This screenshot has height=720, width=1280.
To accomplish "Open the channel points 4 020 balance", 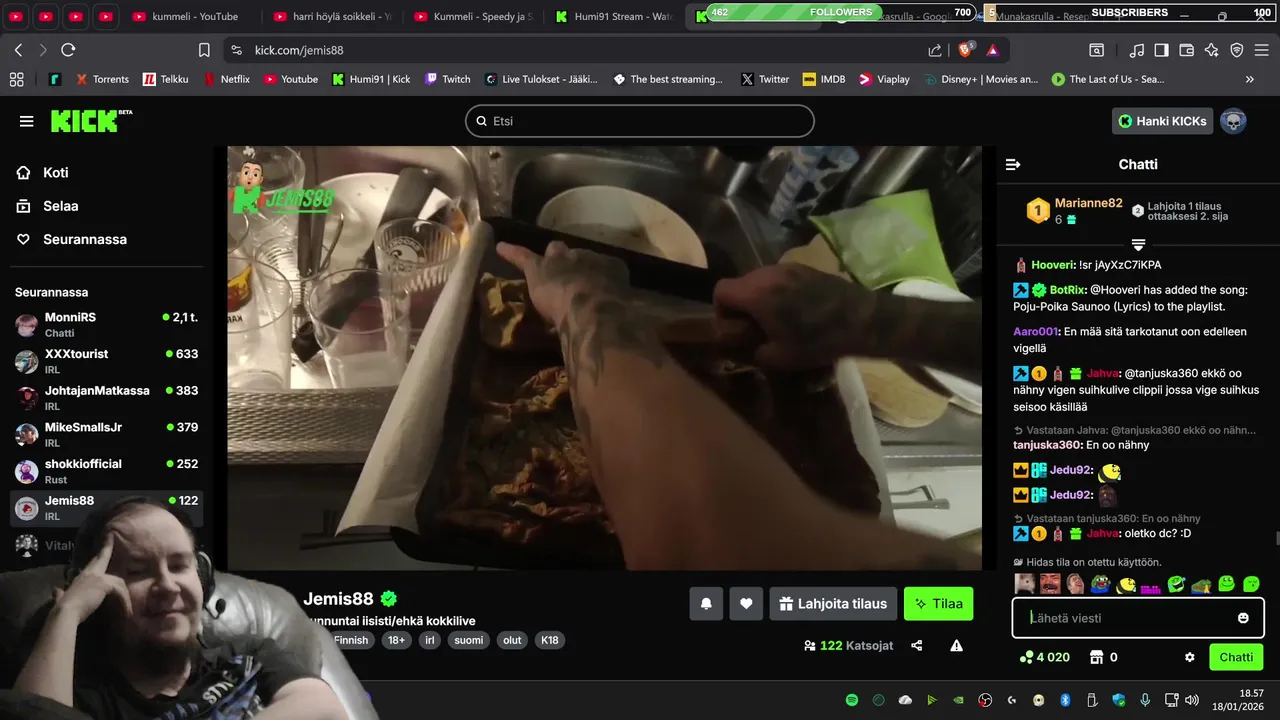I will point(1044,657).
